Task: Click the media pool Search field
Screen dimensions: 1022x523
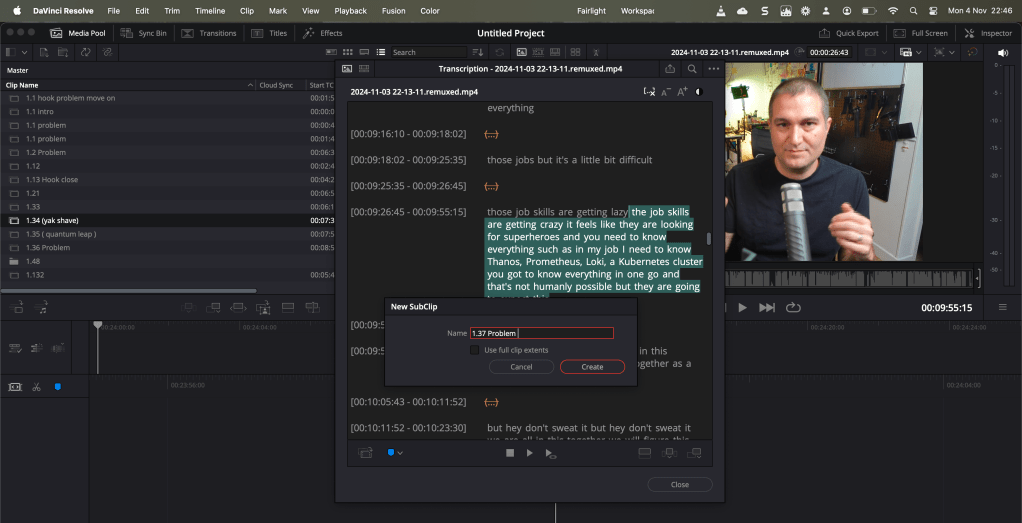Action: point(429,52)
